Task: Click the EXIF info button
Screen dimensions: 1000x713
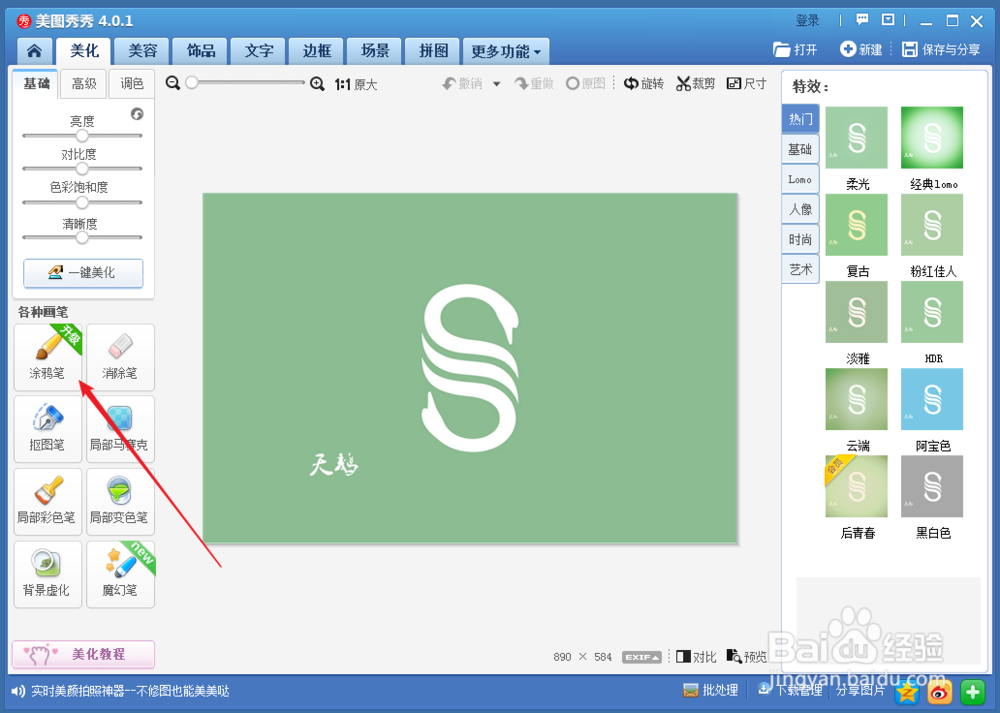Action: coord(642,657)
